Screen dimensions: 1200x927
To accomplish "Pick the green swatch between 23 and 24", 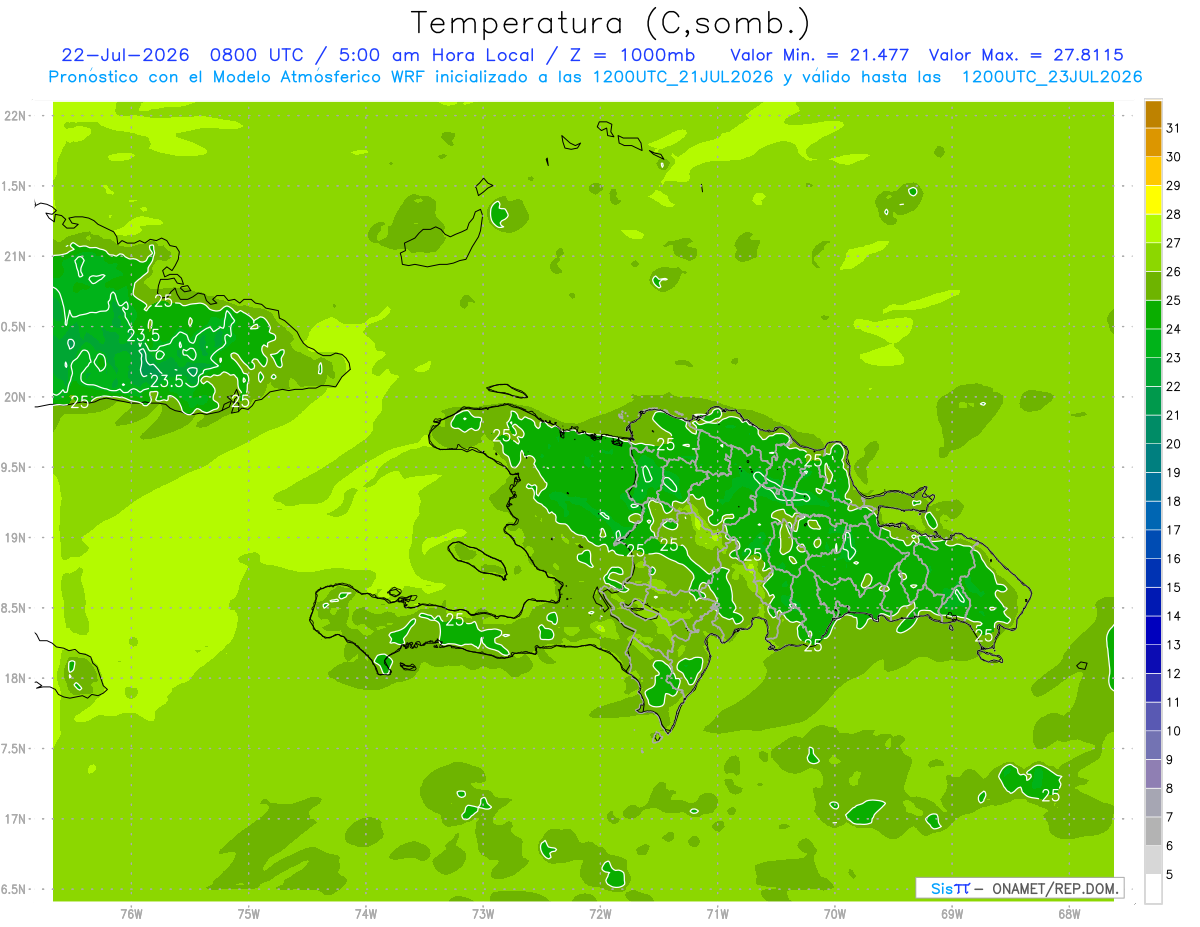I will [1153, 343].
